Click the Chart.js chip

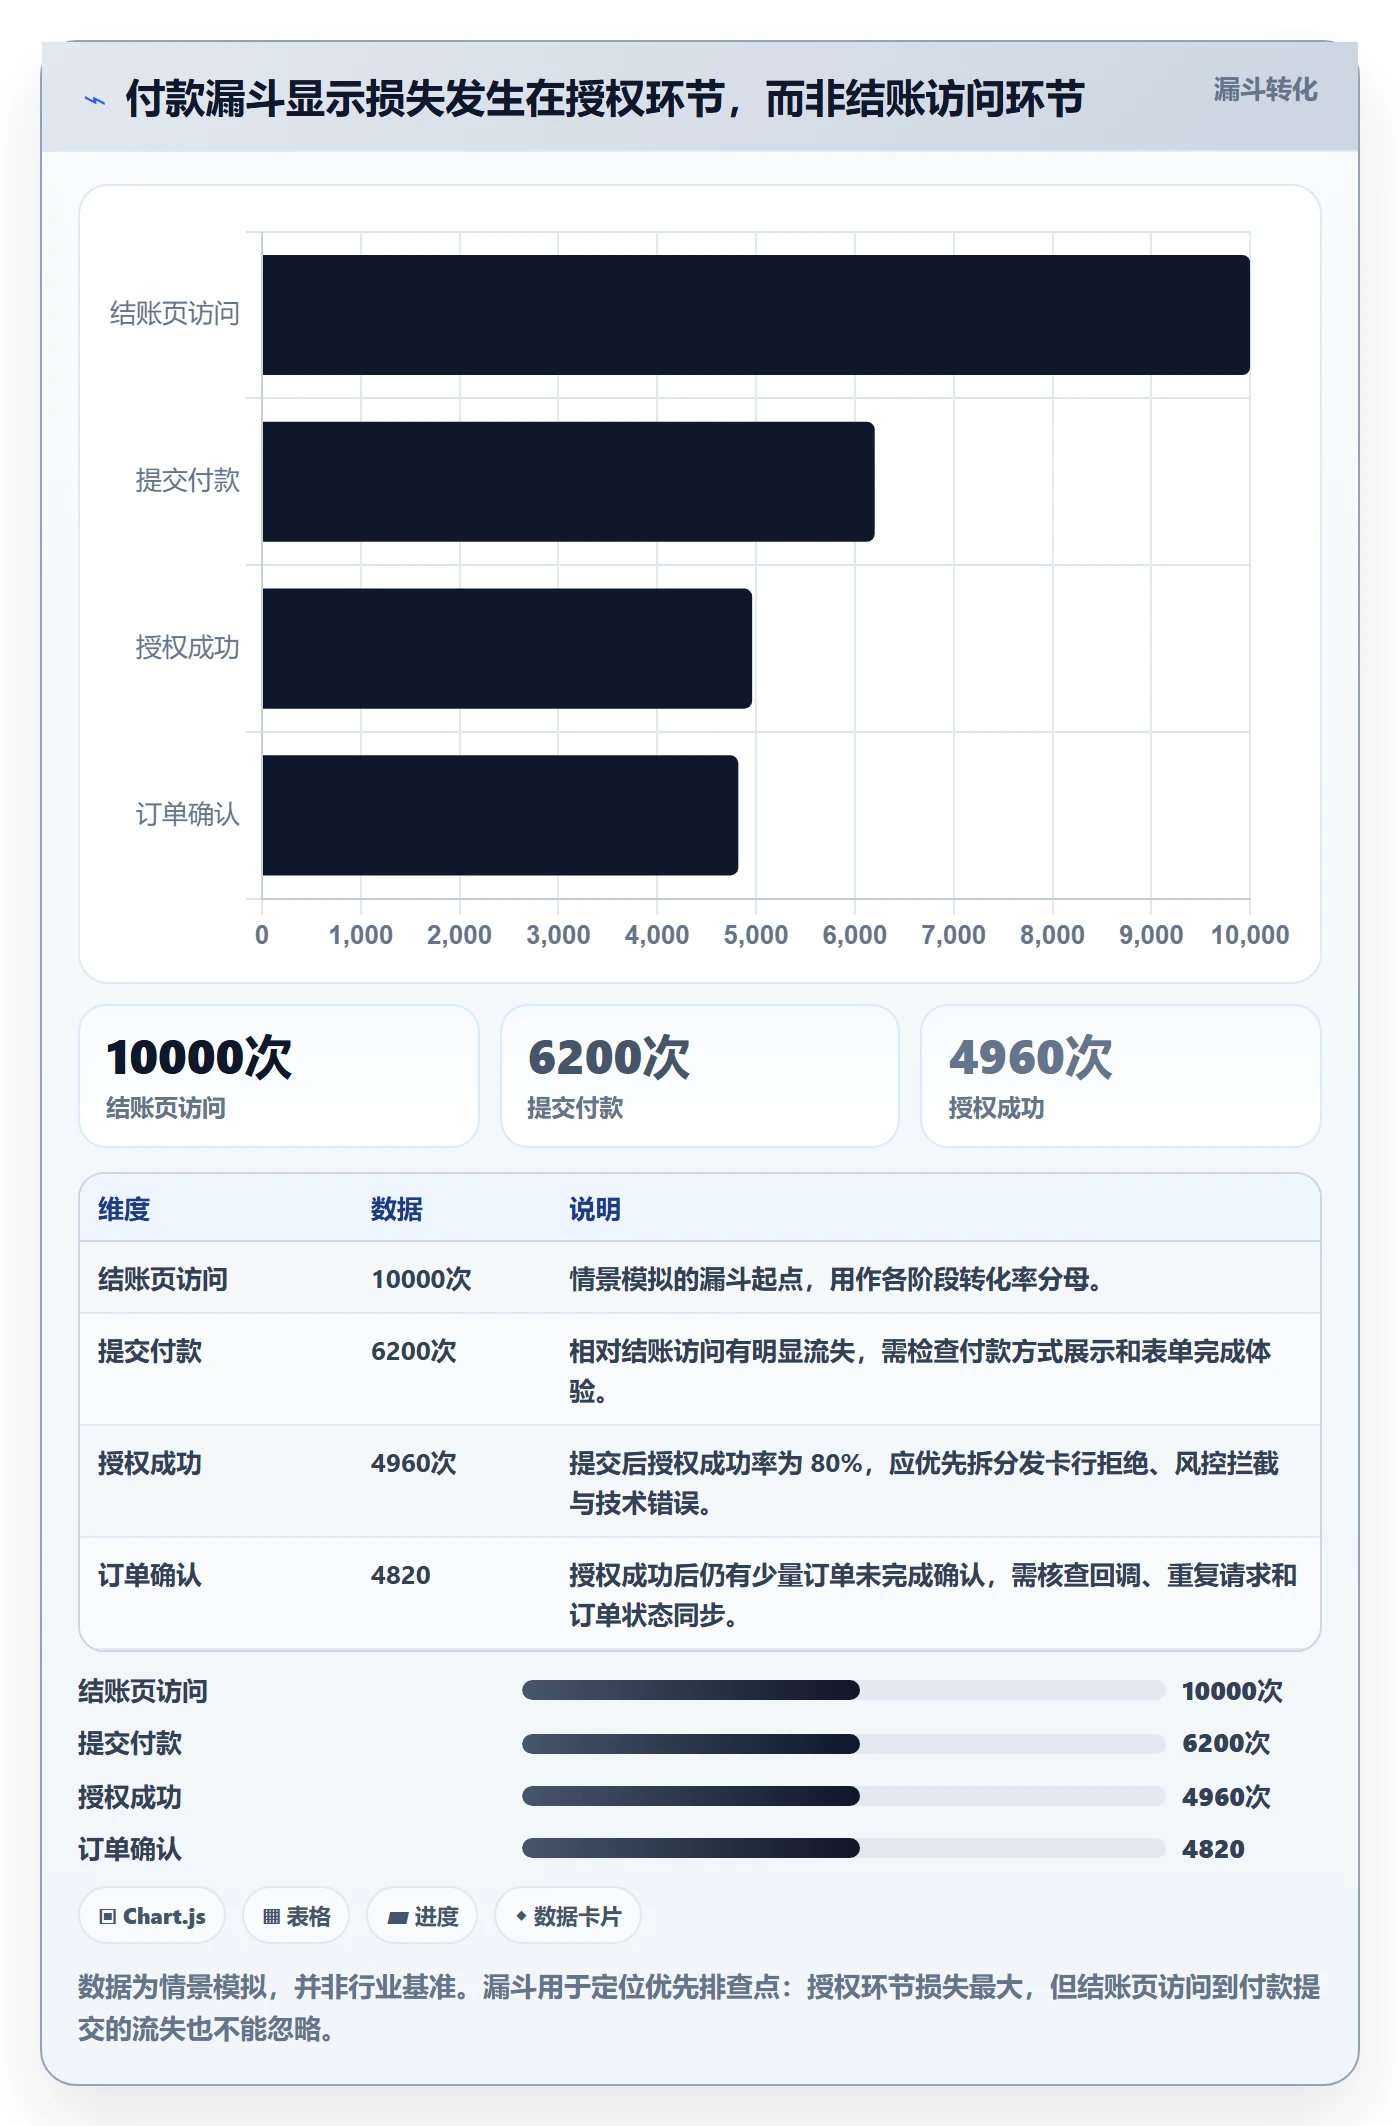152,1916
